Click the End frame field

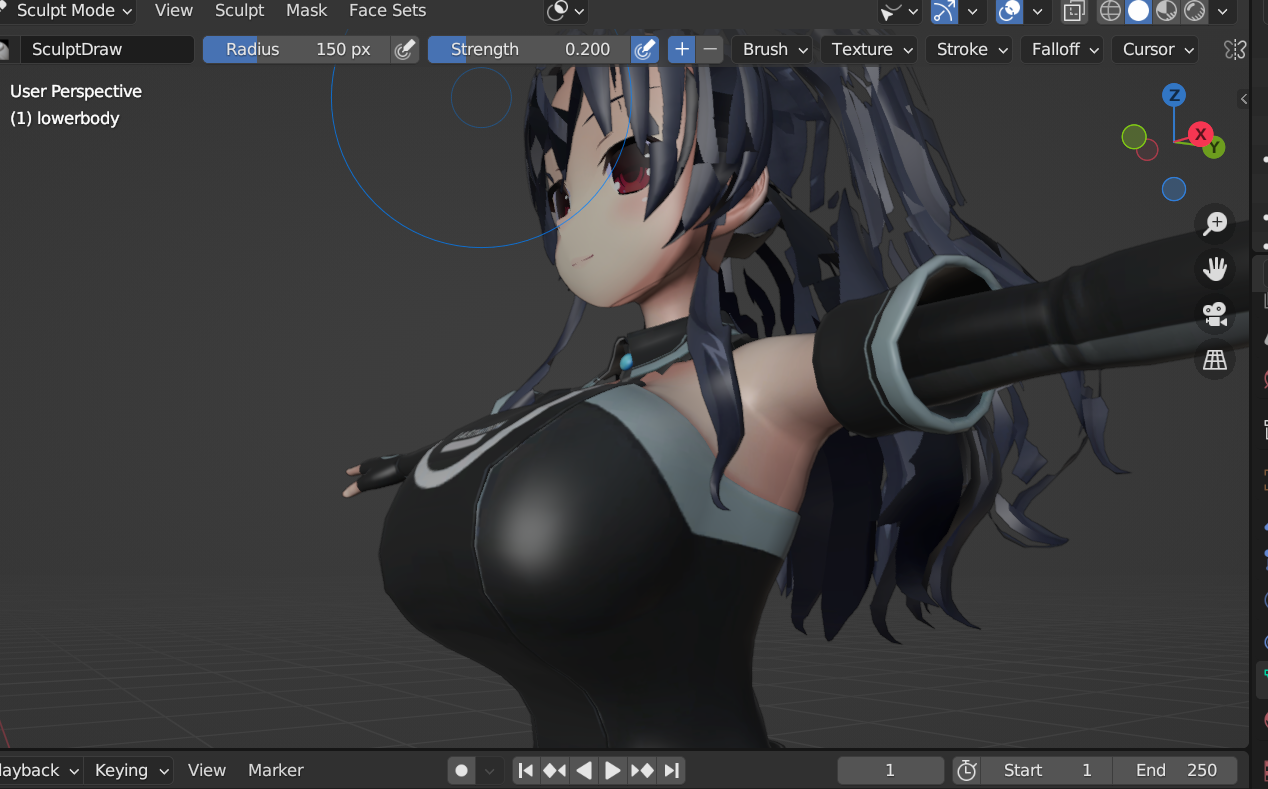point(1174,770)
